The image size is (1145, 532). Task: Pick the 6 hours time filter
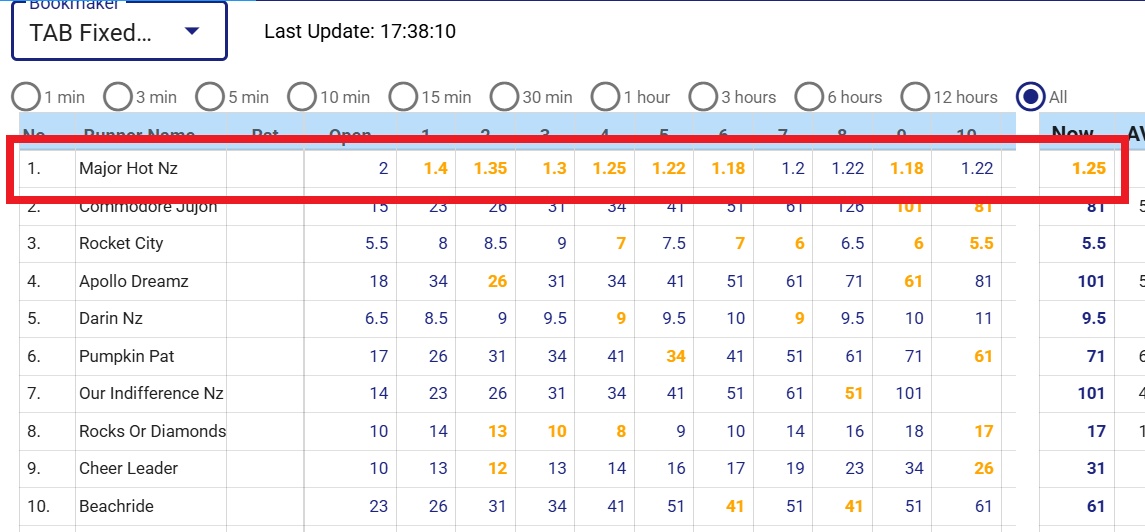[x=810, y=97]
